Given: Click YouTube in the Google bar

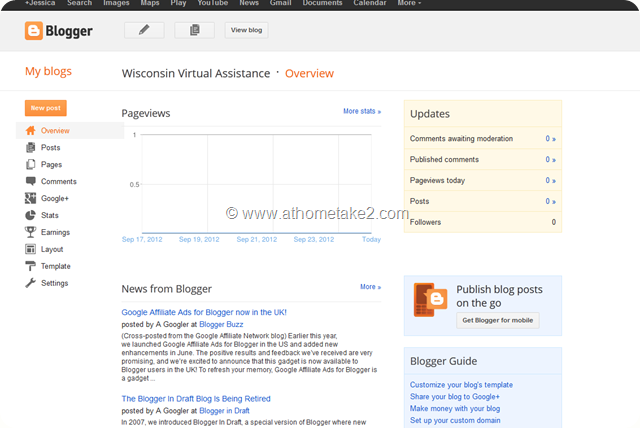Looking at the screenshot, I should click(x=213, y=3).
